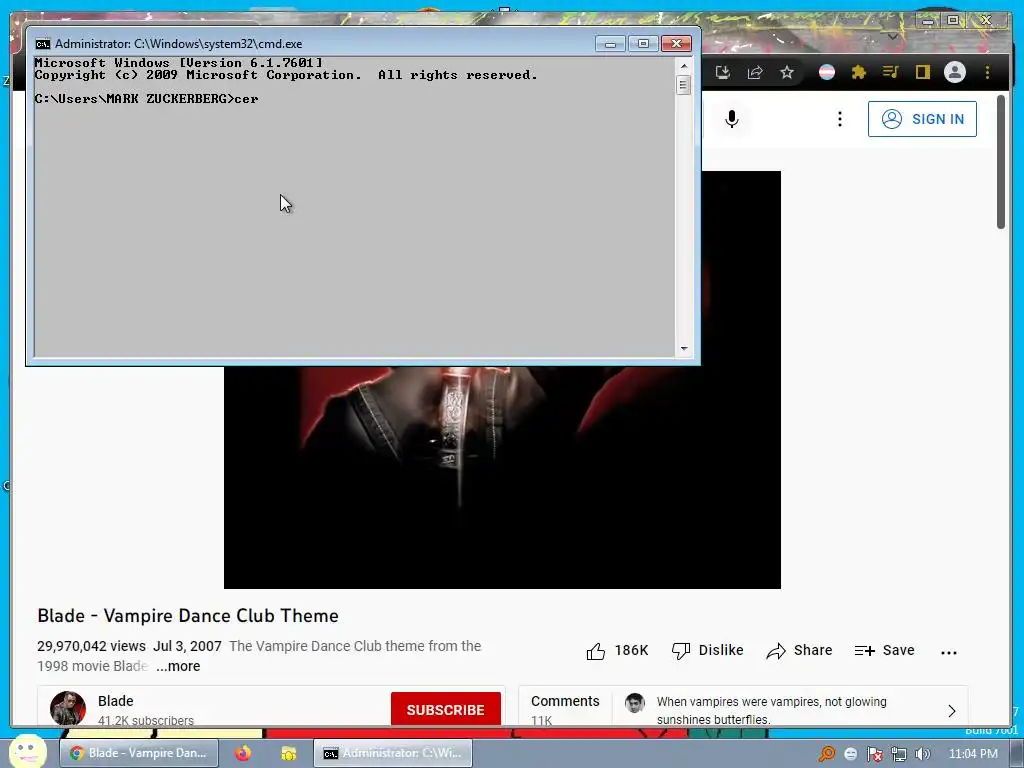This screenshot has width=1024, height=768.
Task: Close the Chrome window
Action: 986,21
